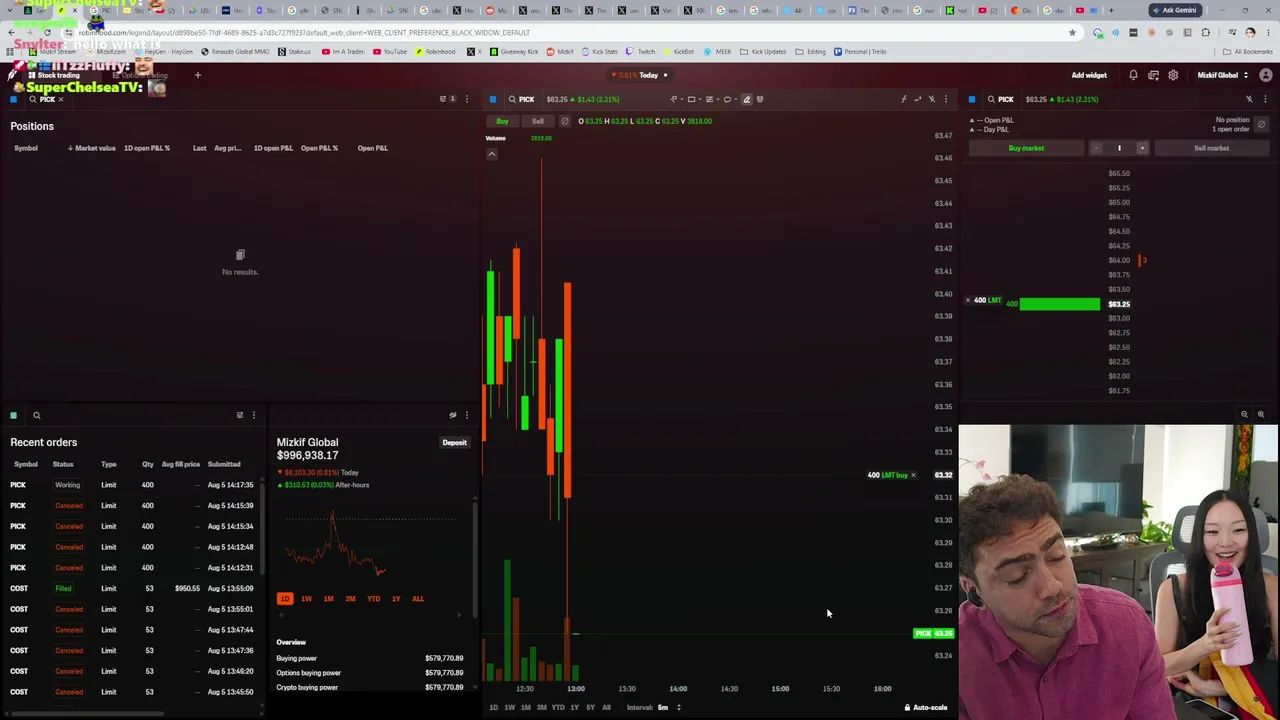Click the cancel icon next to No position
The height and width of the screenshot is (720, 1280).
(1261, 124)
